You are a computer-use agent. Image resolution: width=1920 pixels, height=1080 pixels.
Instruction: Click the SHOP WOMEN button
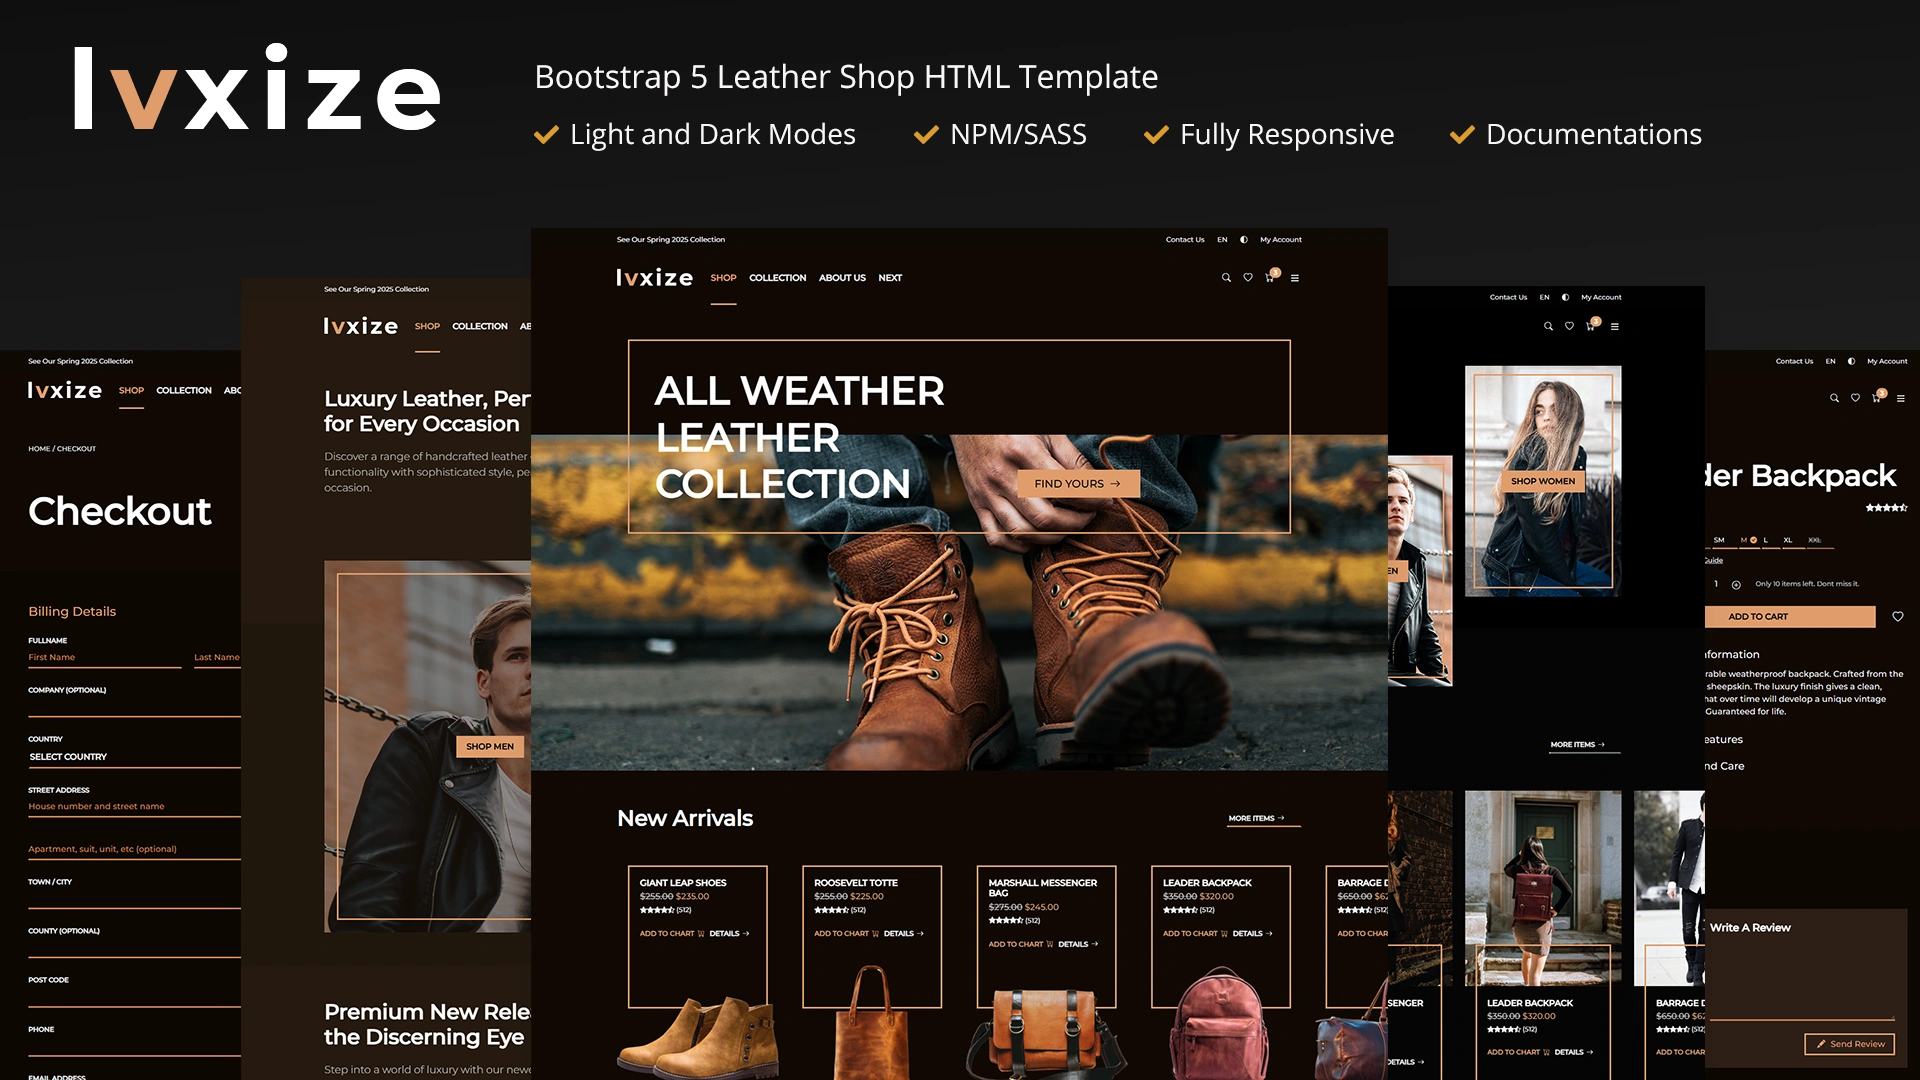1543,481
